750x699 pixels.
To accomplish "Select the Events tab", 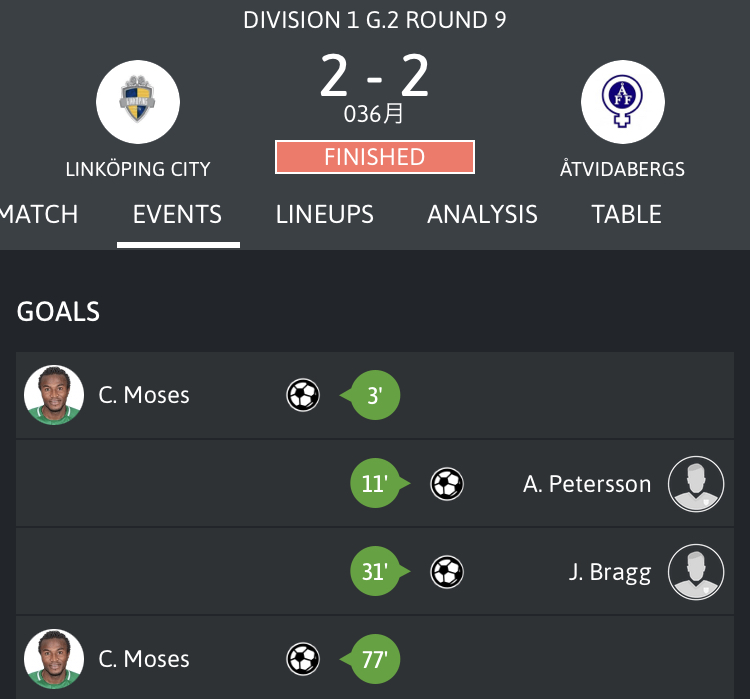I will [x=178, y=214].
